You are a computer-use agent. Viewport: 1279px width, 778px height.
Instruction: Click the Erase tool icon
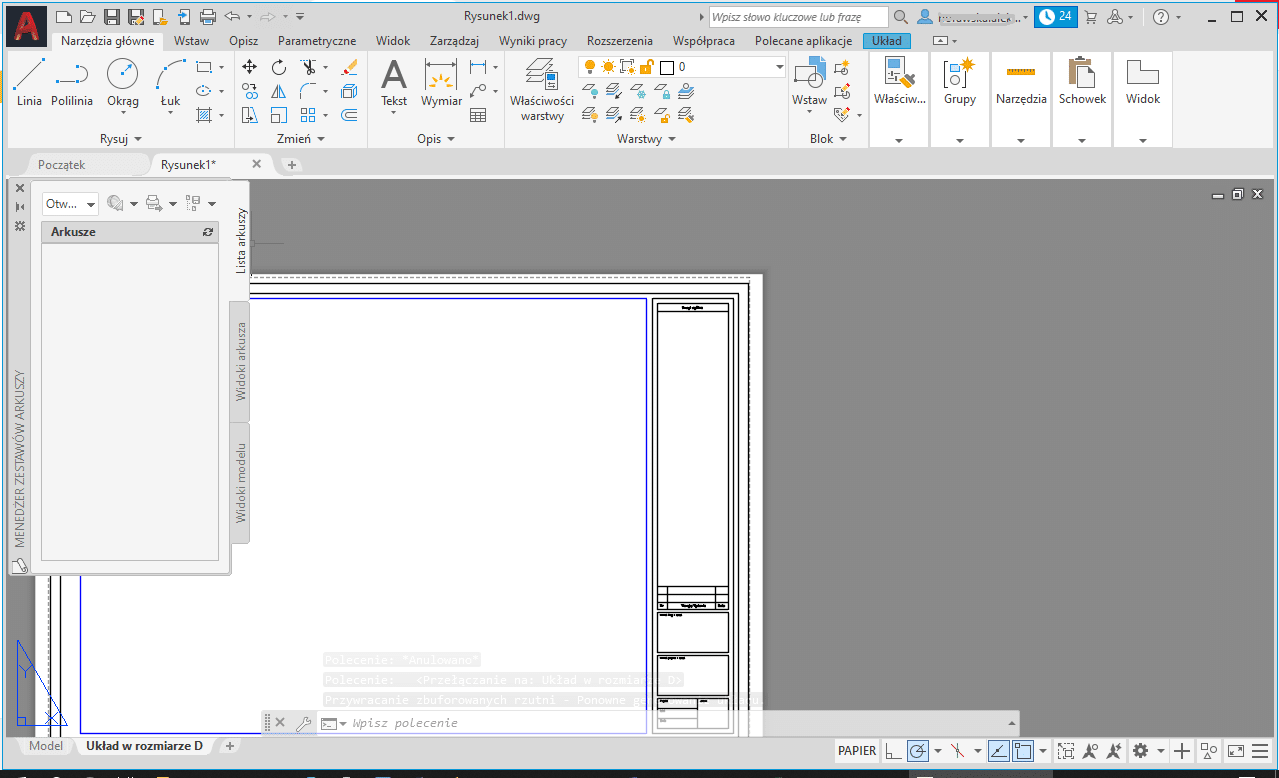349,67
